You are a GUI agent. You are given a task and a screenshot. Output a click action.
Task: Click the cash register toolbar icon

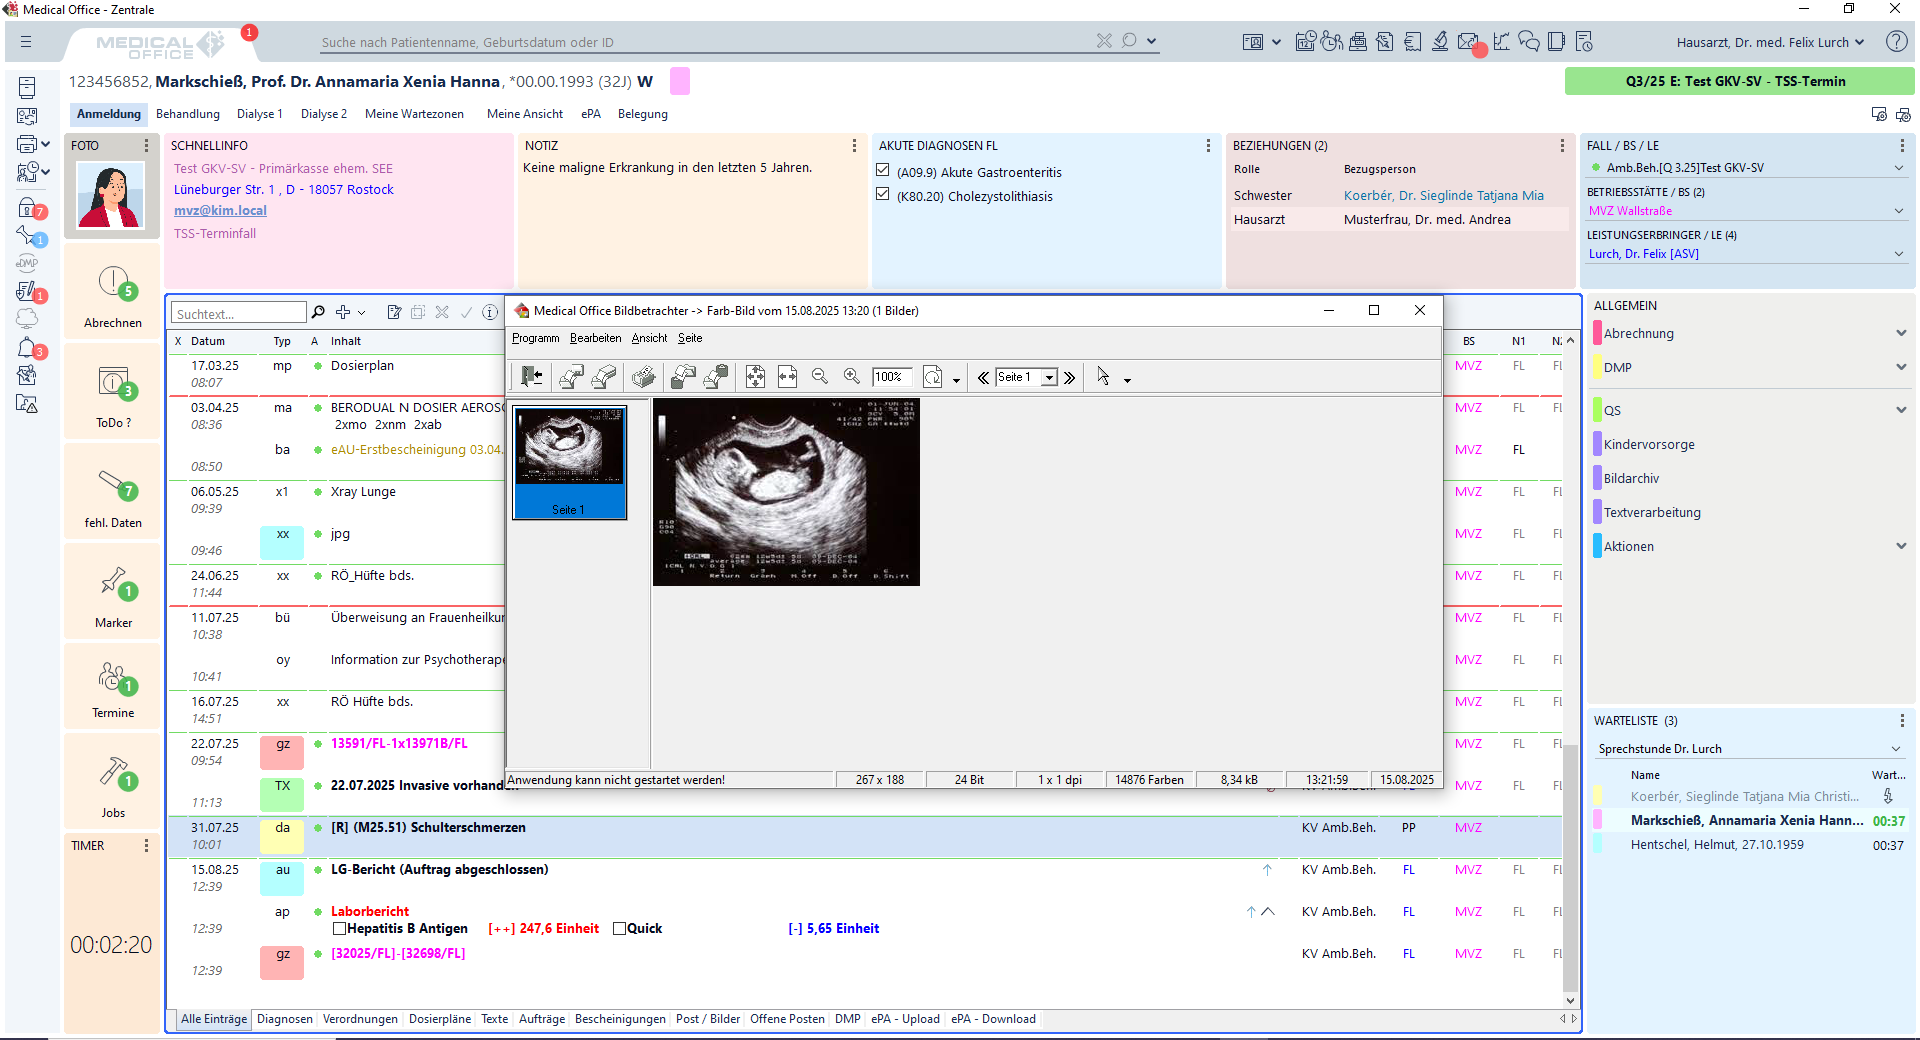coord(1358,42)
